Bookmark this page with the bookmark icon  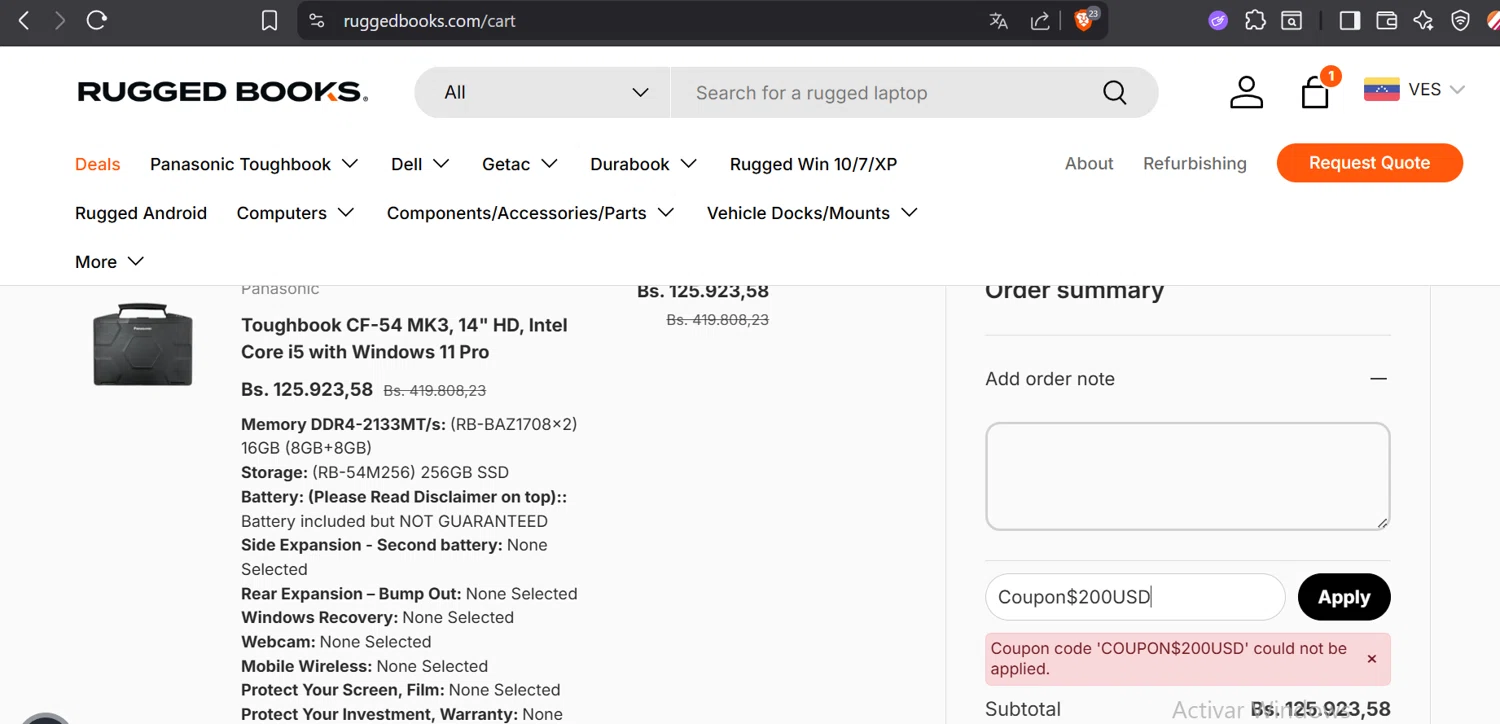point(269,21)
